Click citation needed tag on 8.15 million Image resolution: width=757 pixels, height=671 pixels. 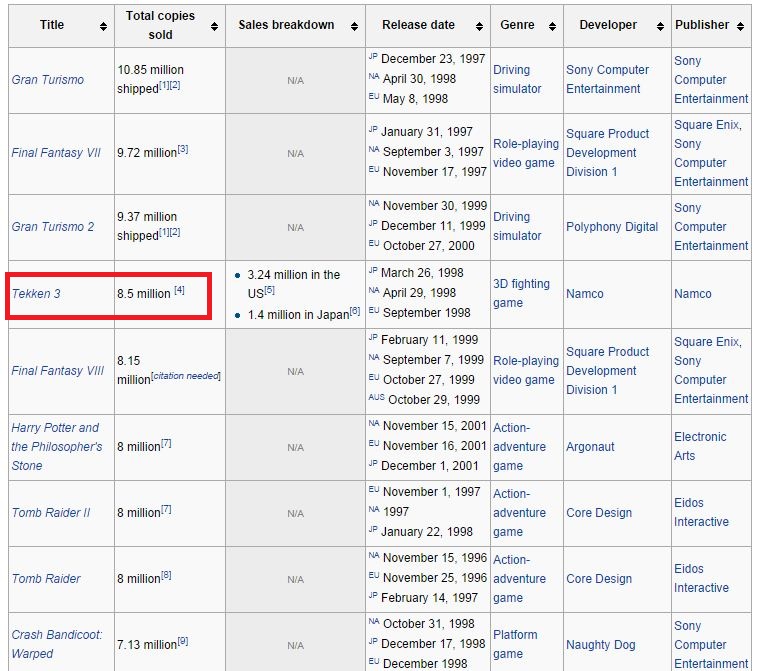click(x=186, y=376)
